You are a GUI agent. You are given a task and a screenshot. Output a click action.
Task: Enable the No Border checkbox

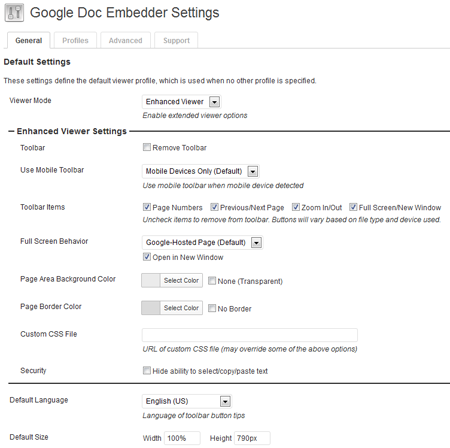click(x=212, y=308)
